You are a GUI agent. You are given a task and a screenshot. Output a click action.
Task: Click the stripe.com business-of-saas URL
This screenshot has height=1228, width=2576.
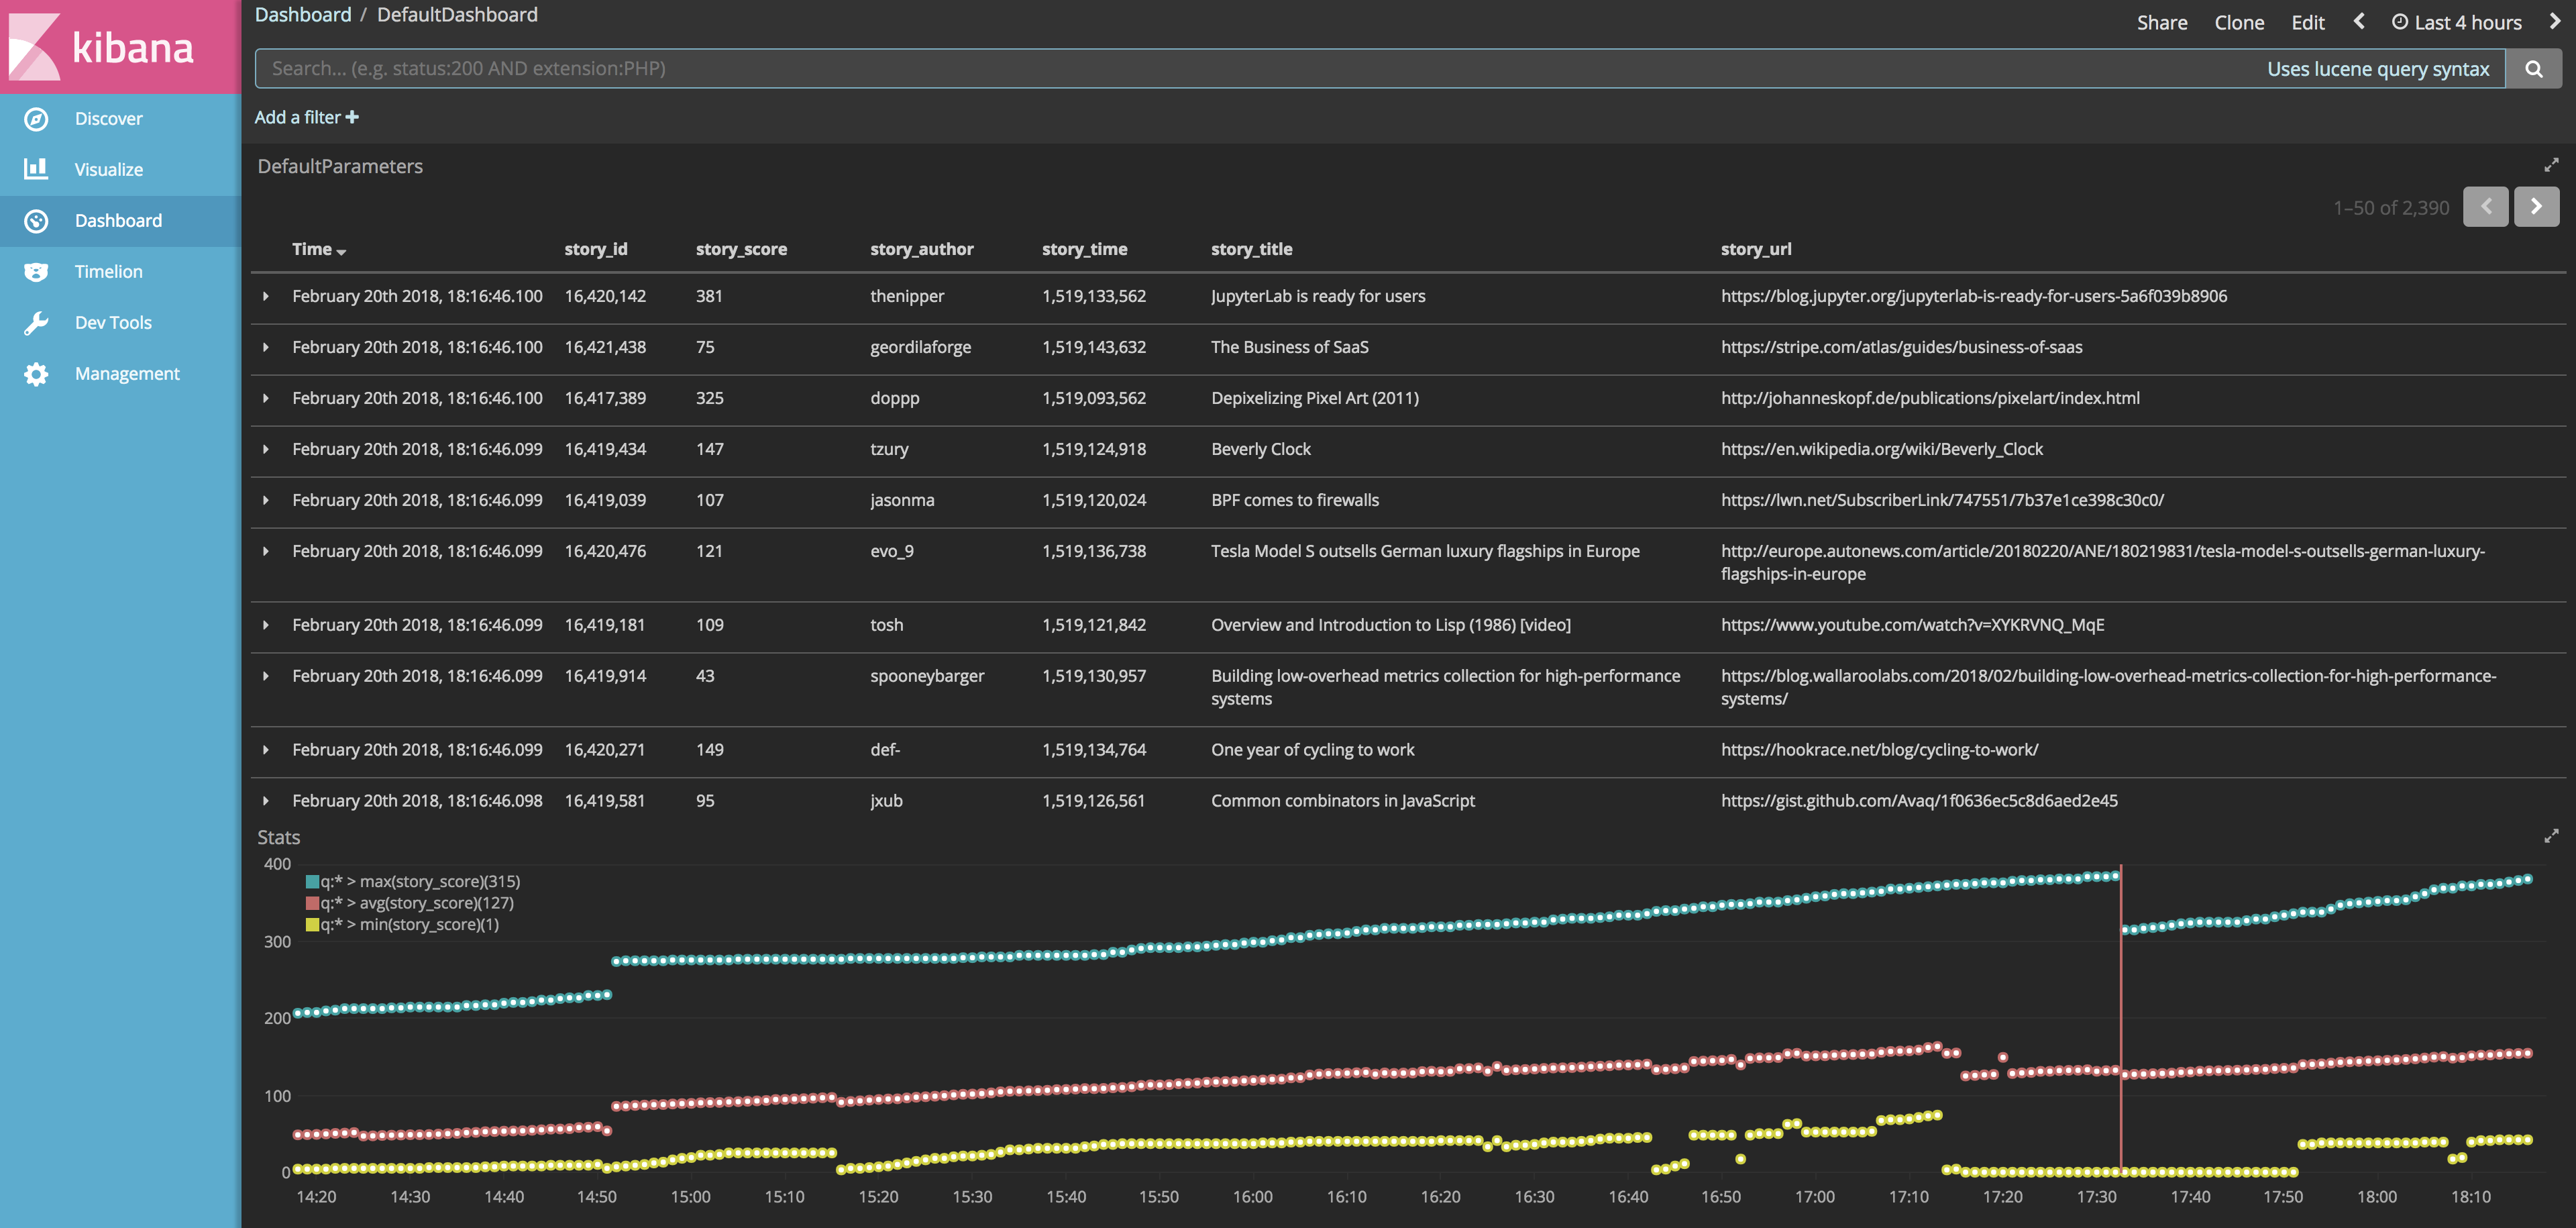point(1901,347)
